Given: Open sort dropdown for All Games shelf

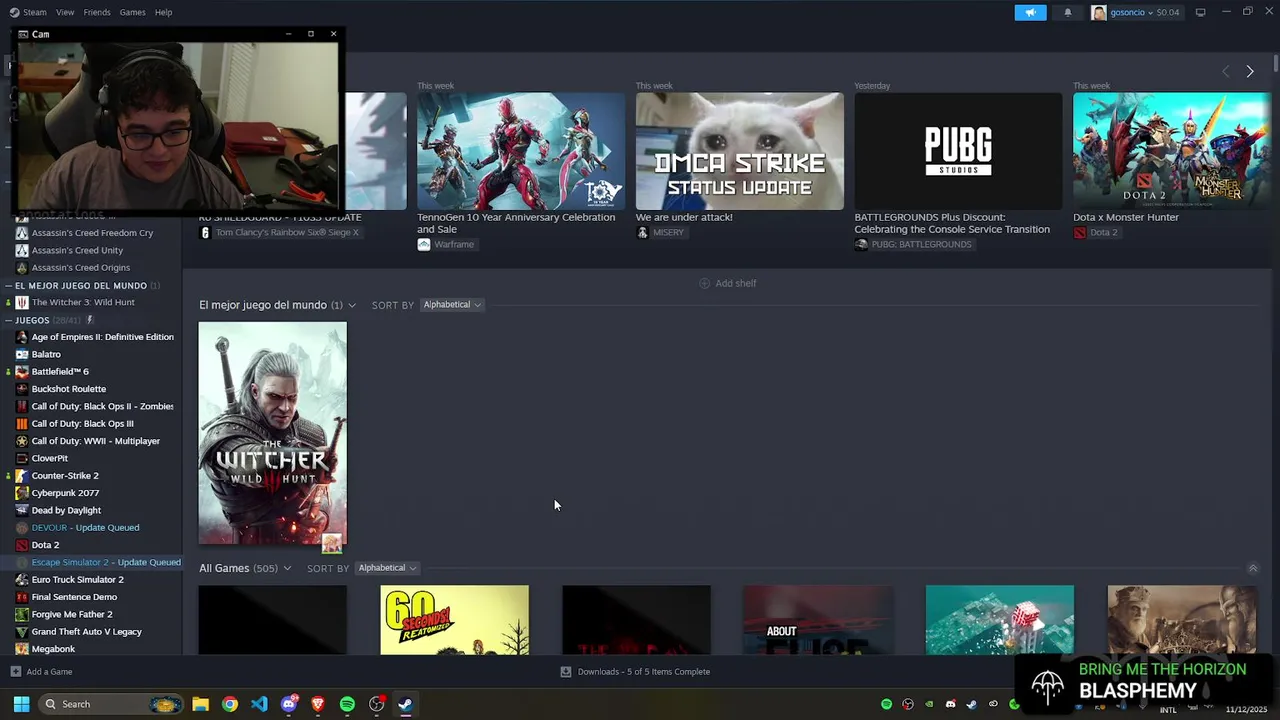Looking at the screenshot, I should coord(387,568).
